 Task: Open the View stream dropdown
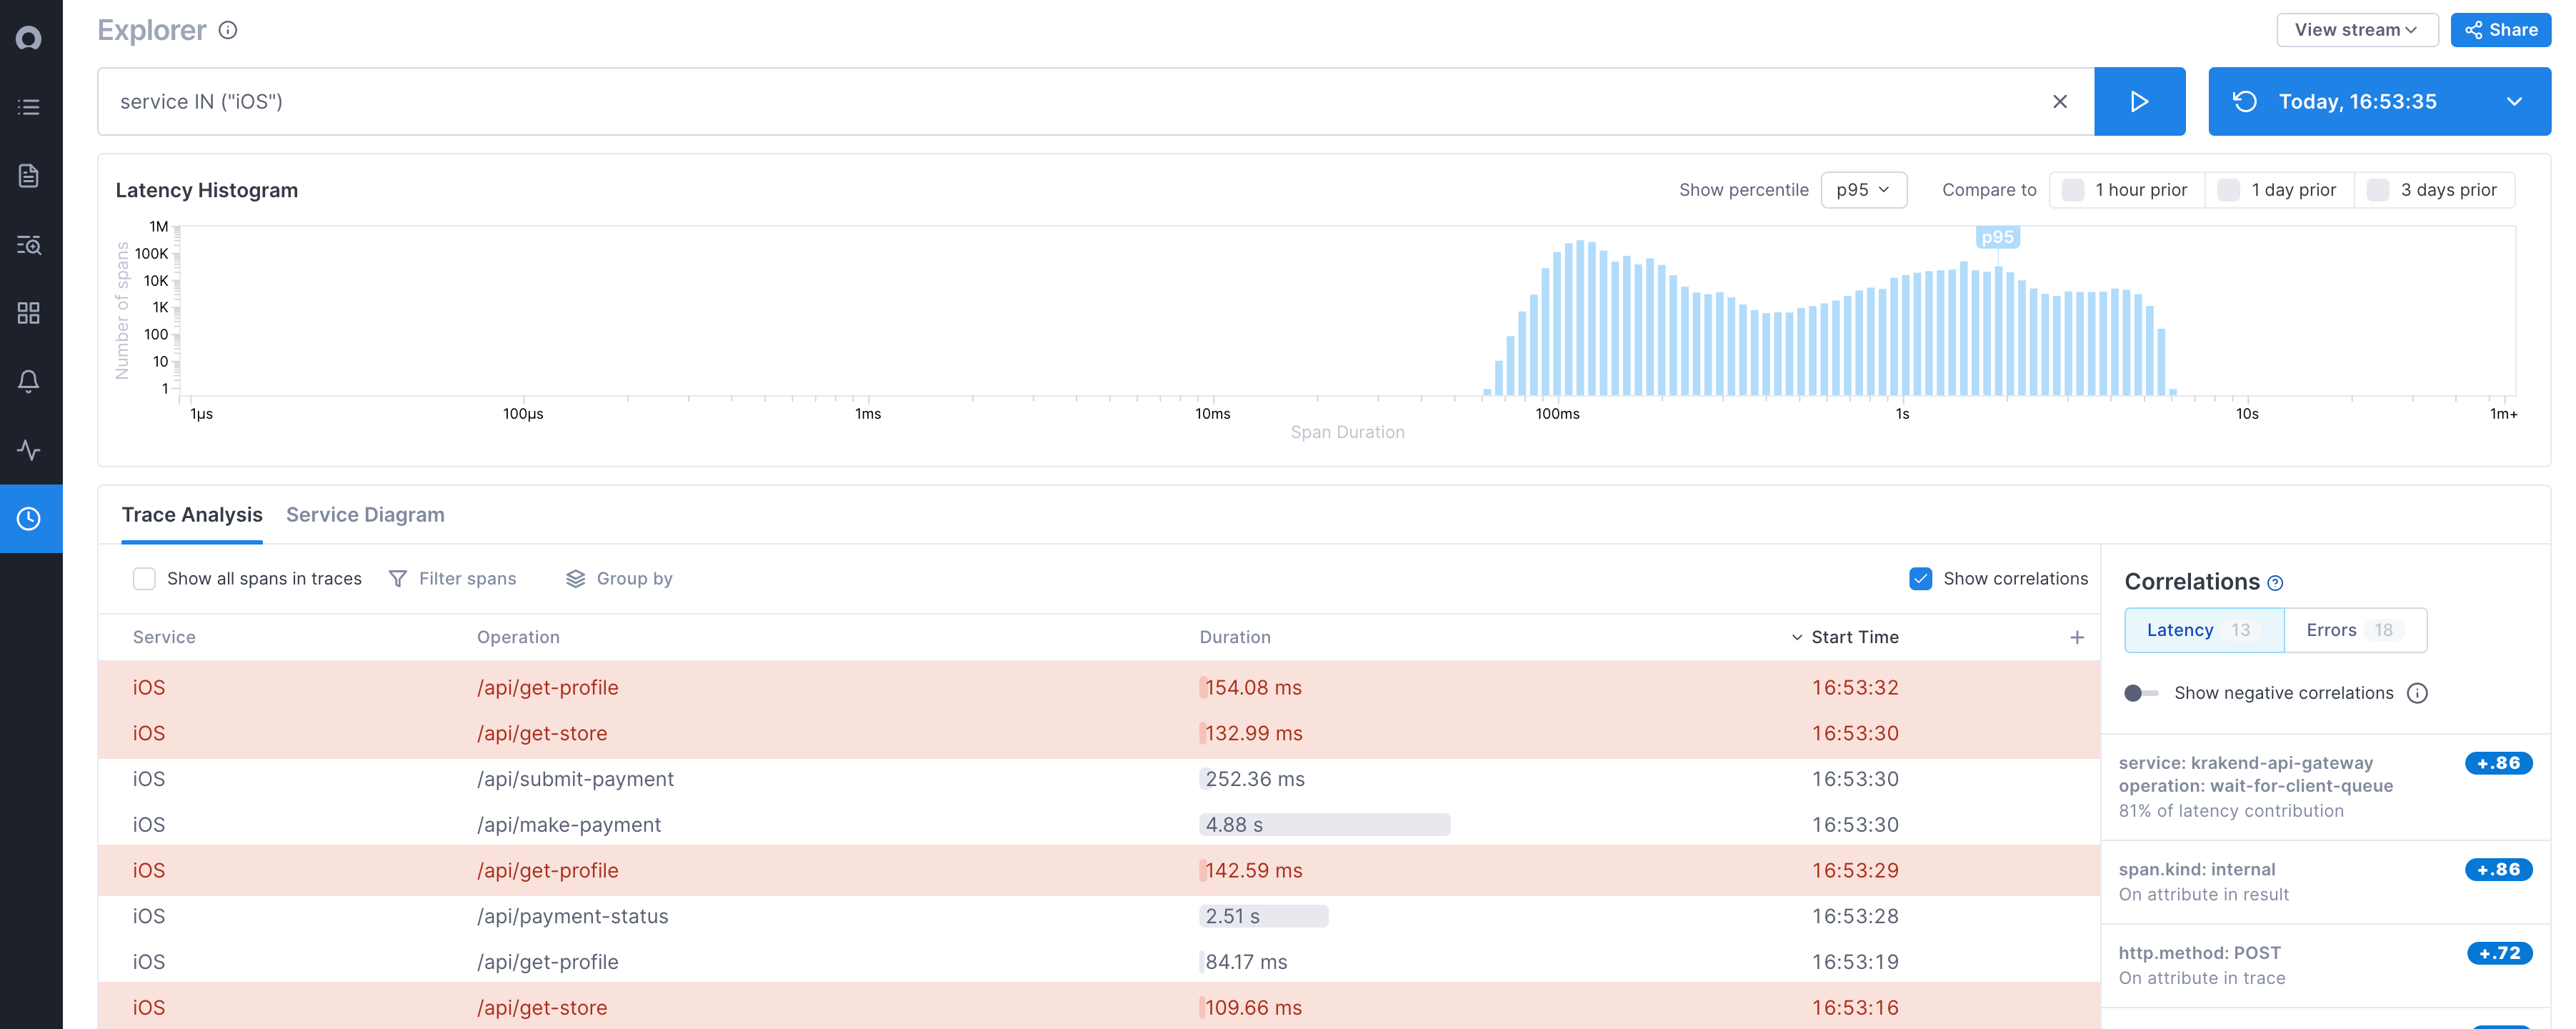click(x=2357, y=29)
